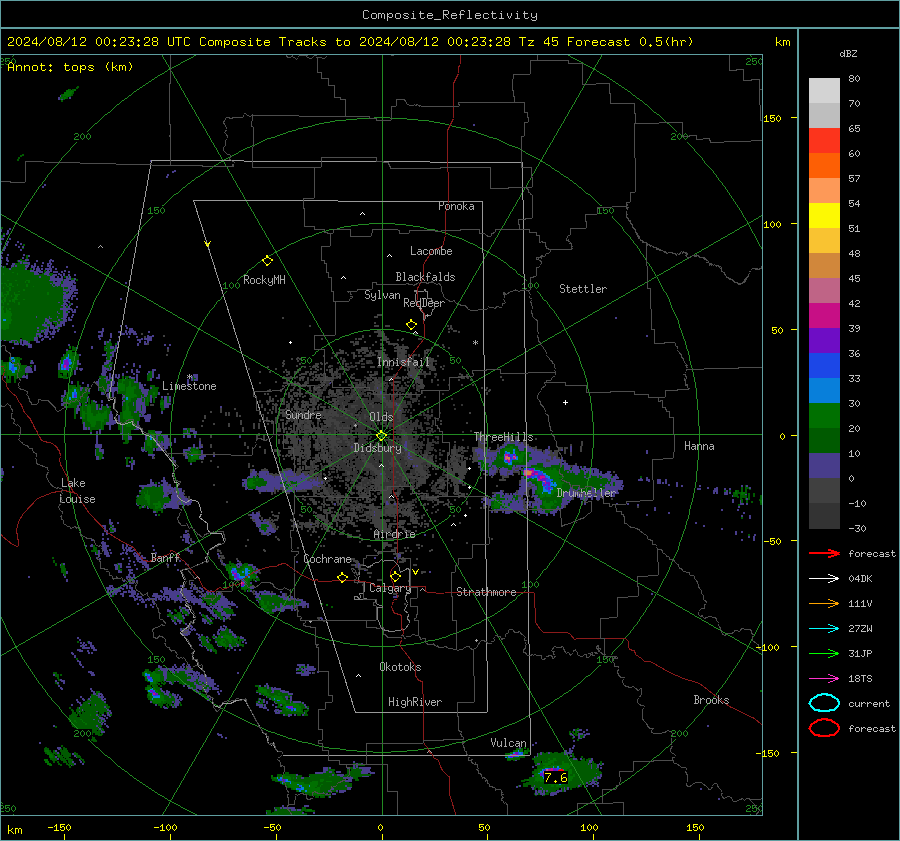
Task: Pick the yellow 54-51 dBZ swatch
Action: point(824,215)
